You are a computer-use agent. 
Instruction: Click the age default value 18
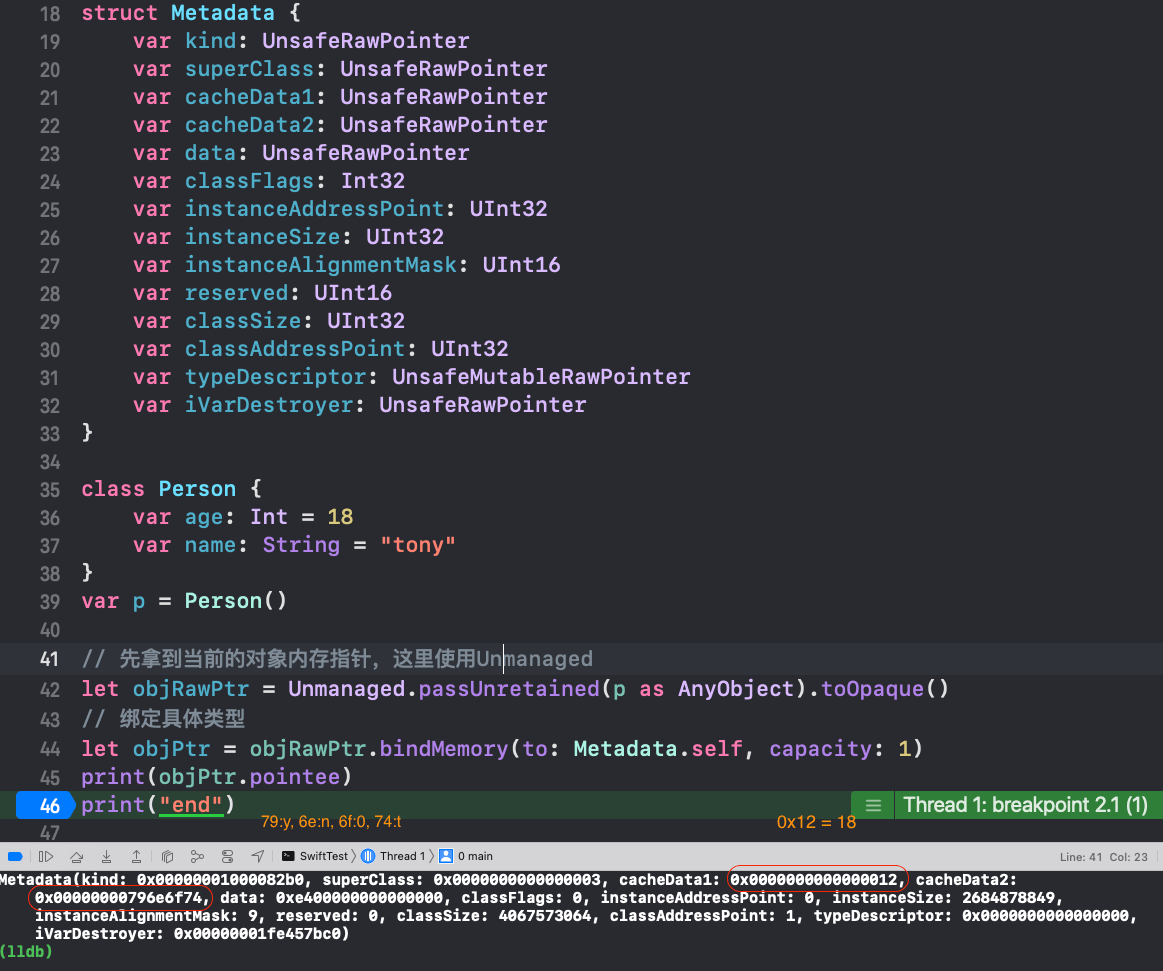[x=340, y=517]
